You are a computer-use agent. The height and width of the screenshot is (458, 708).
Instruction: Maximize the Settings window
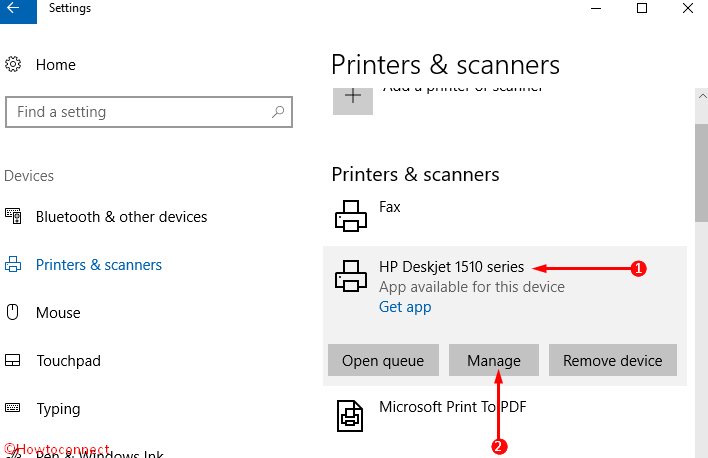642,9
